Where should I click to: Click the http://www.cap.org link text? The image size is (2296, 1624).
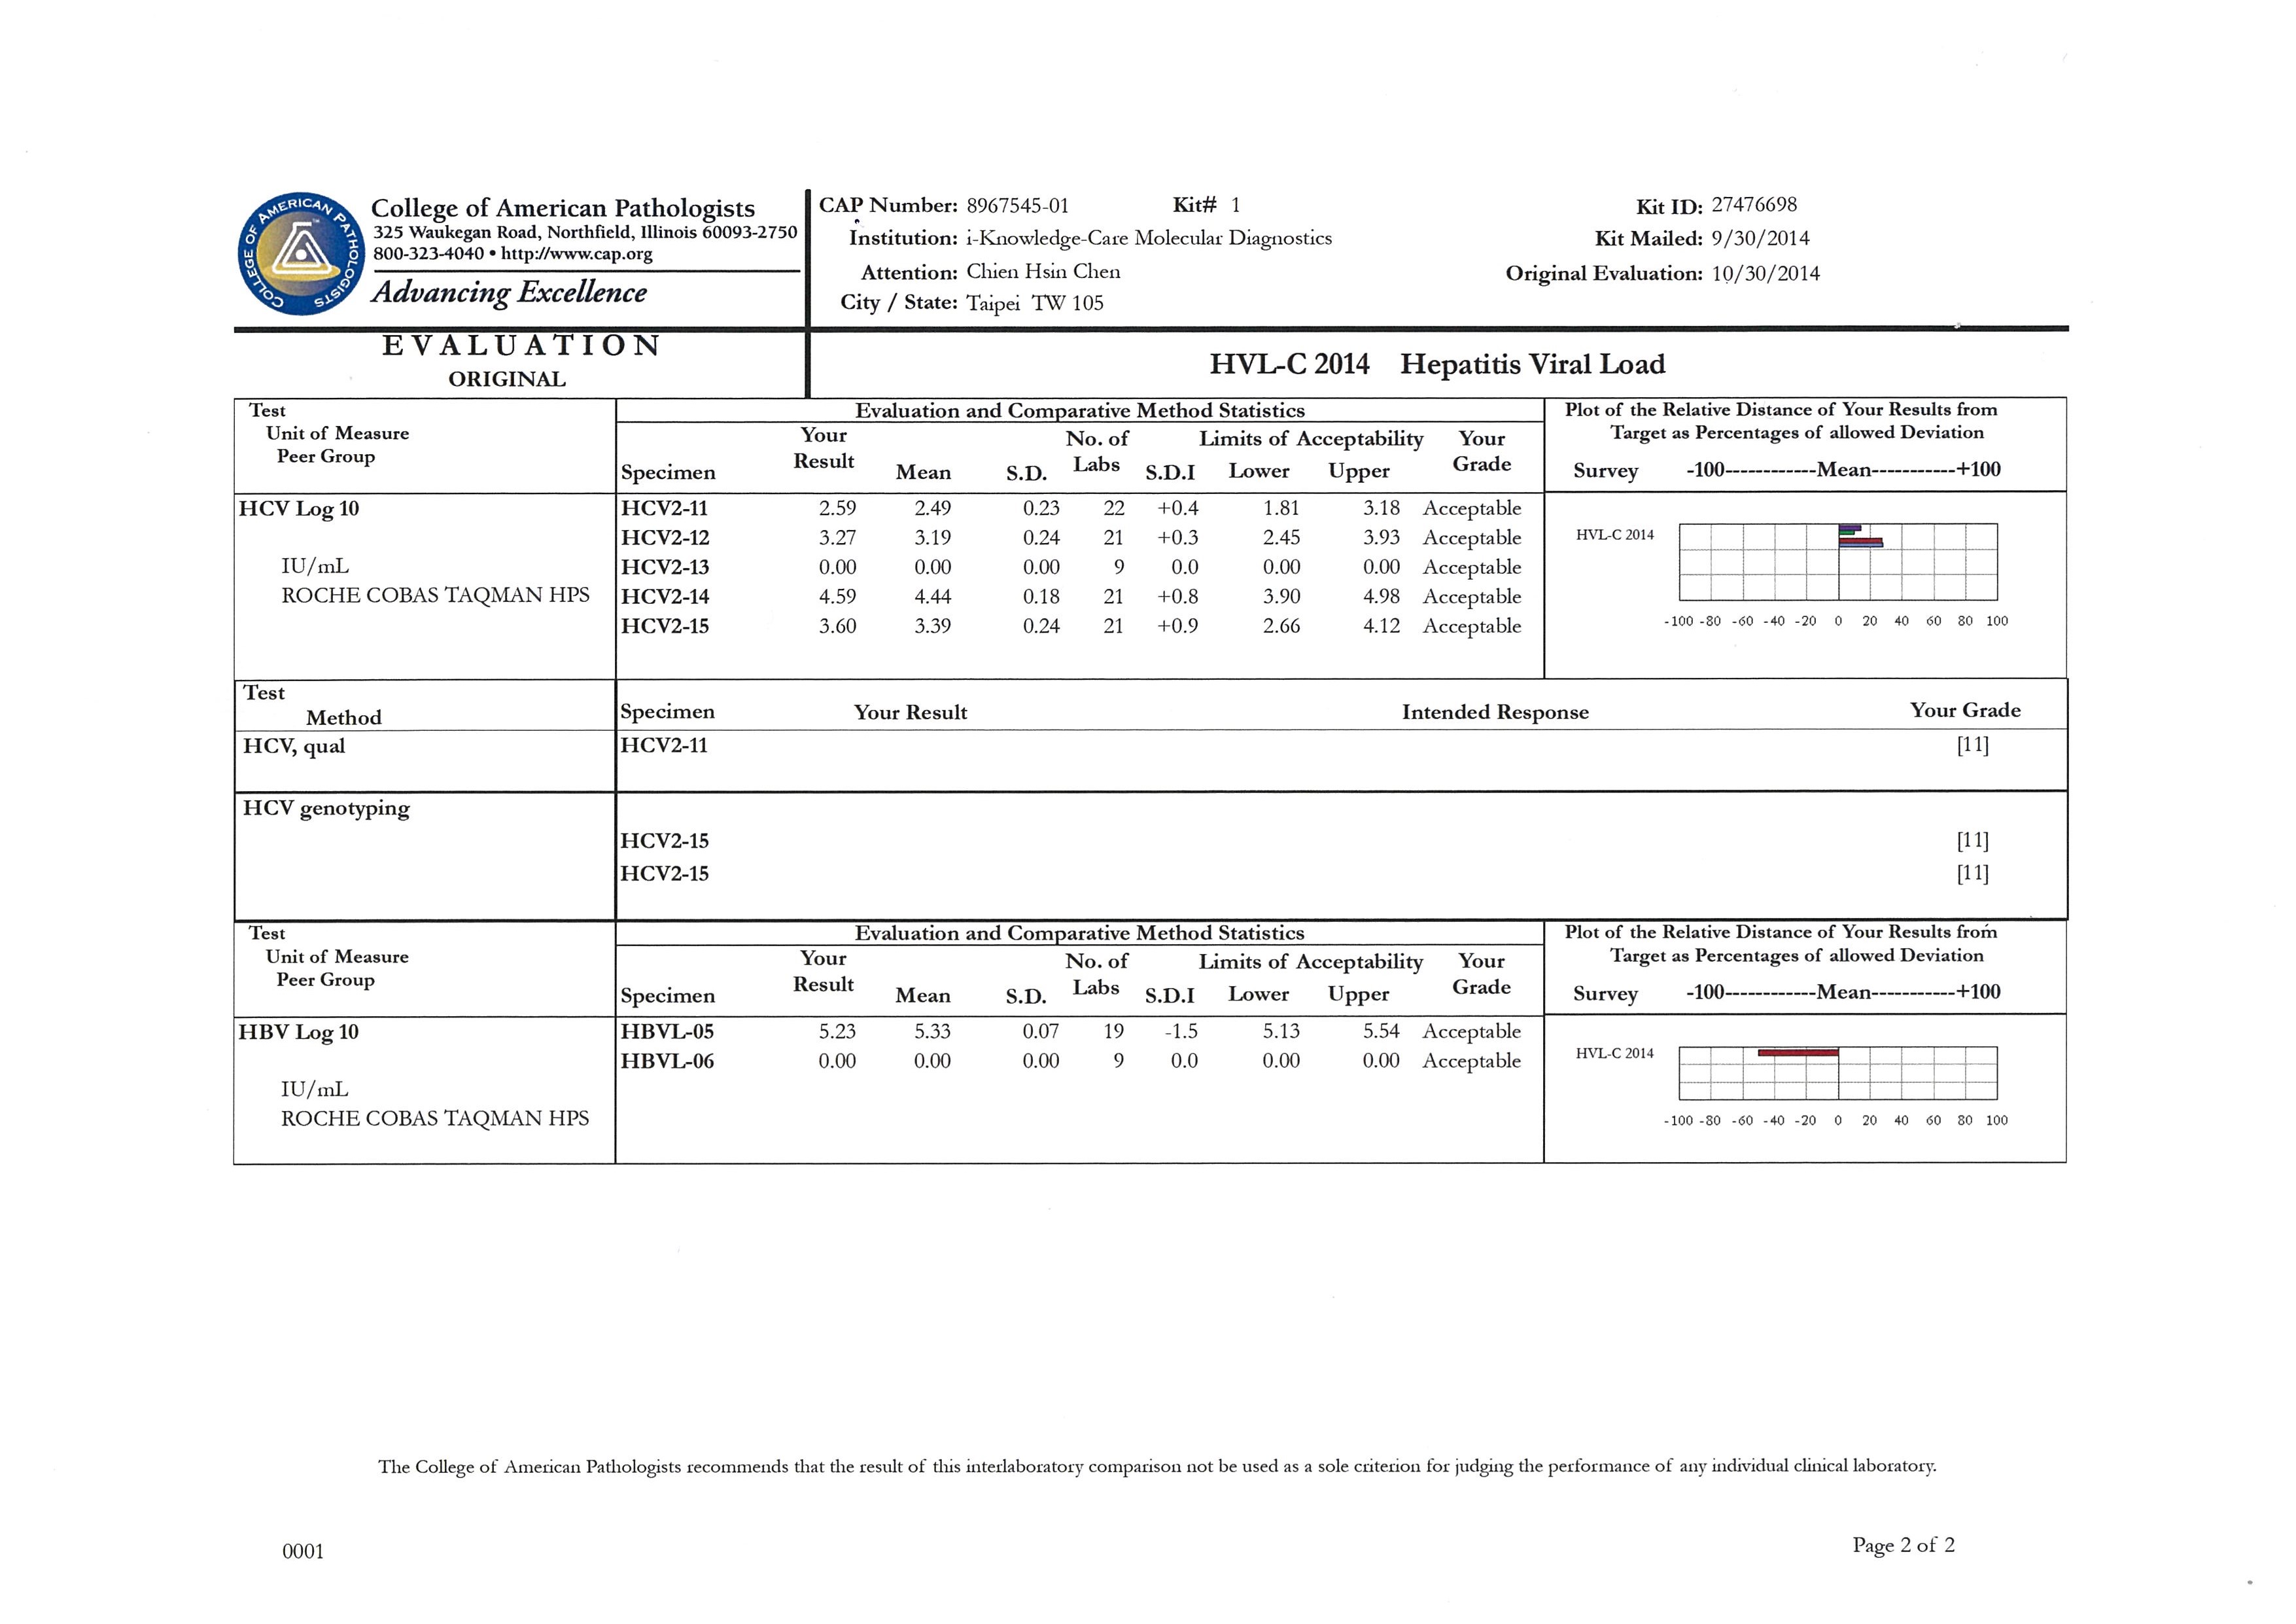pyautogui.click(x=576, y=254)
